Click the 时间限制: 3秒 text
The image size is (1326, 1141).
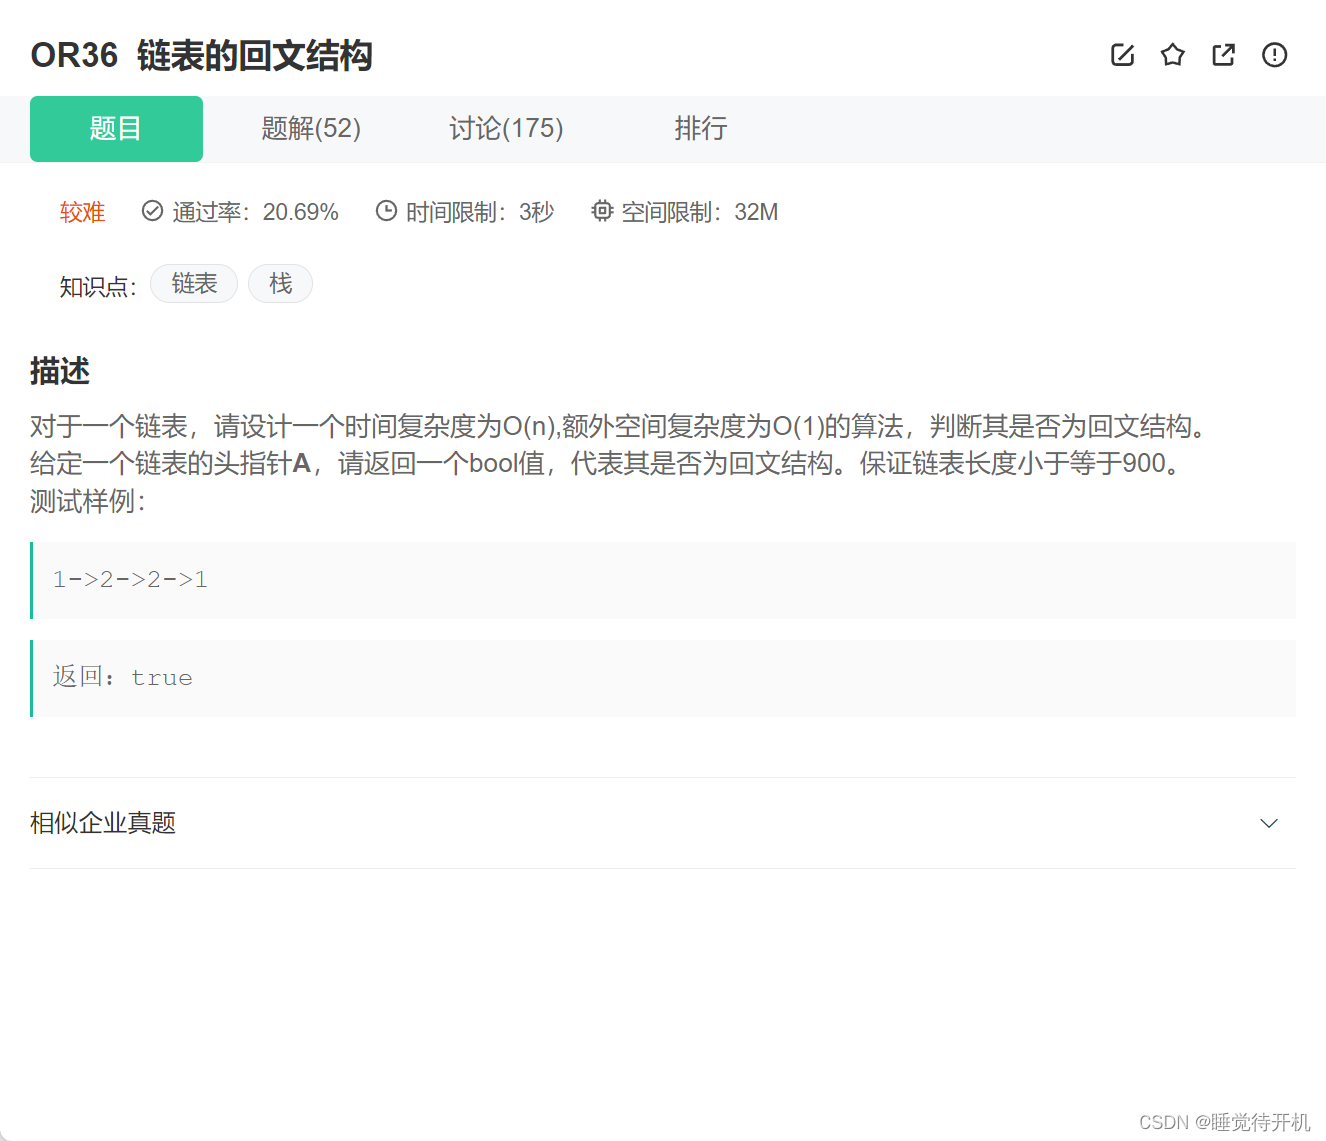click(480, 212)
